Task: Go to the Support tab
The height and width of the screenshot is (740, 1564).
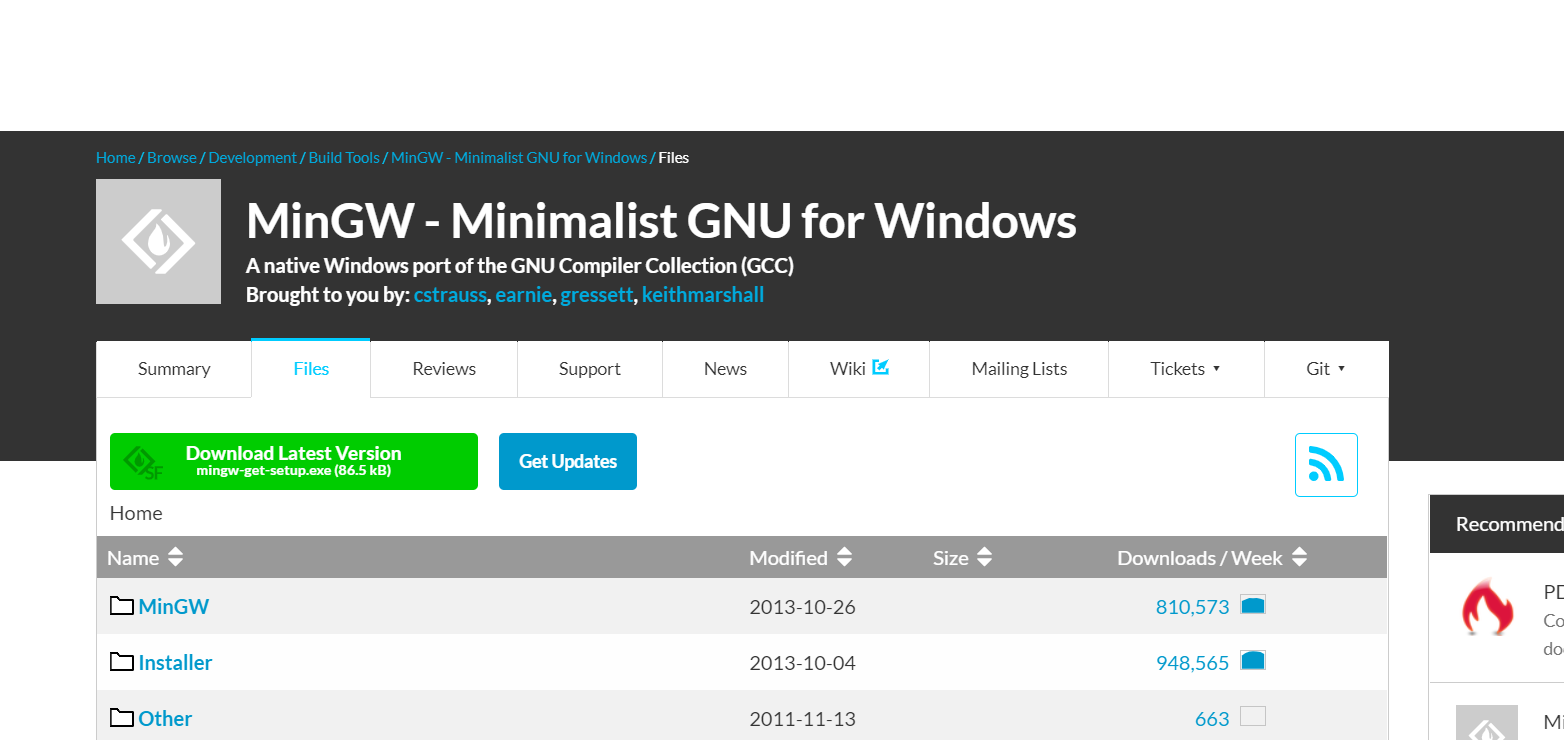Action: 590,369
